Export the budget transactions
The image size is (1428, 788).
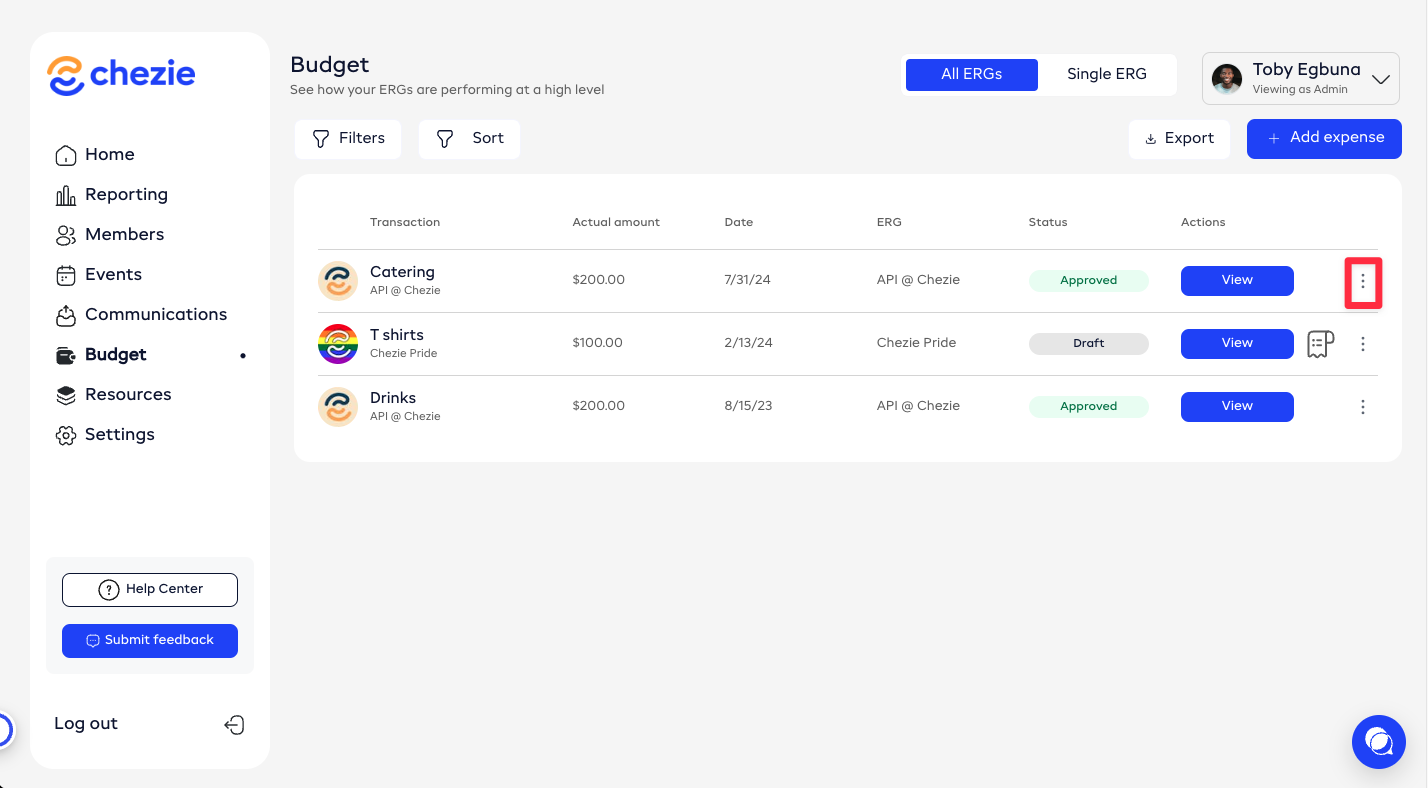click(x=1179, y=139)
